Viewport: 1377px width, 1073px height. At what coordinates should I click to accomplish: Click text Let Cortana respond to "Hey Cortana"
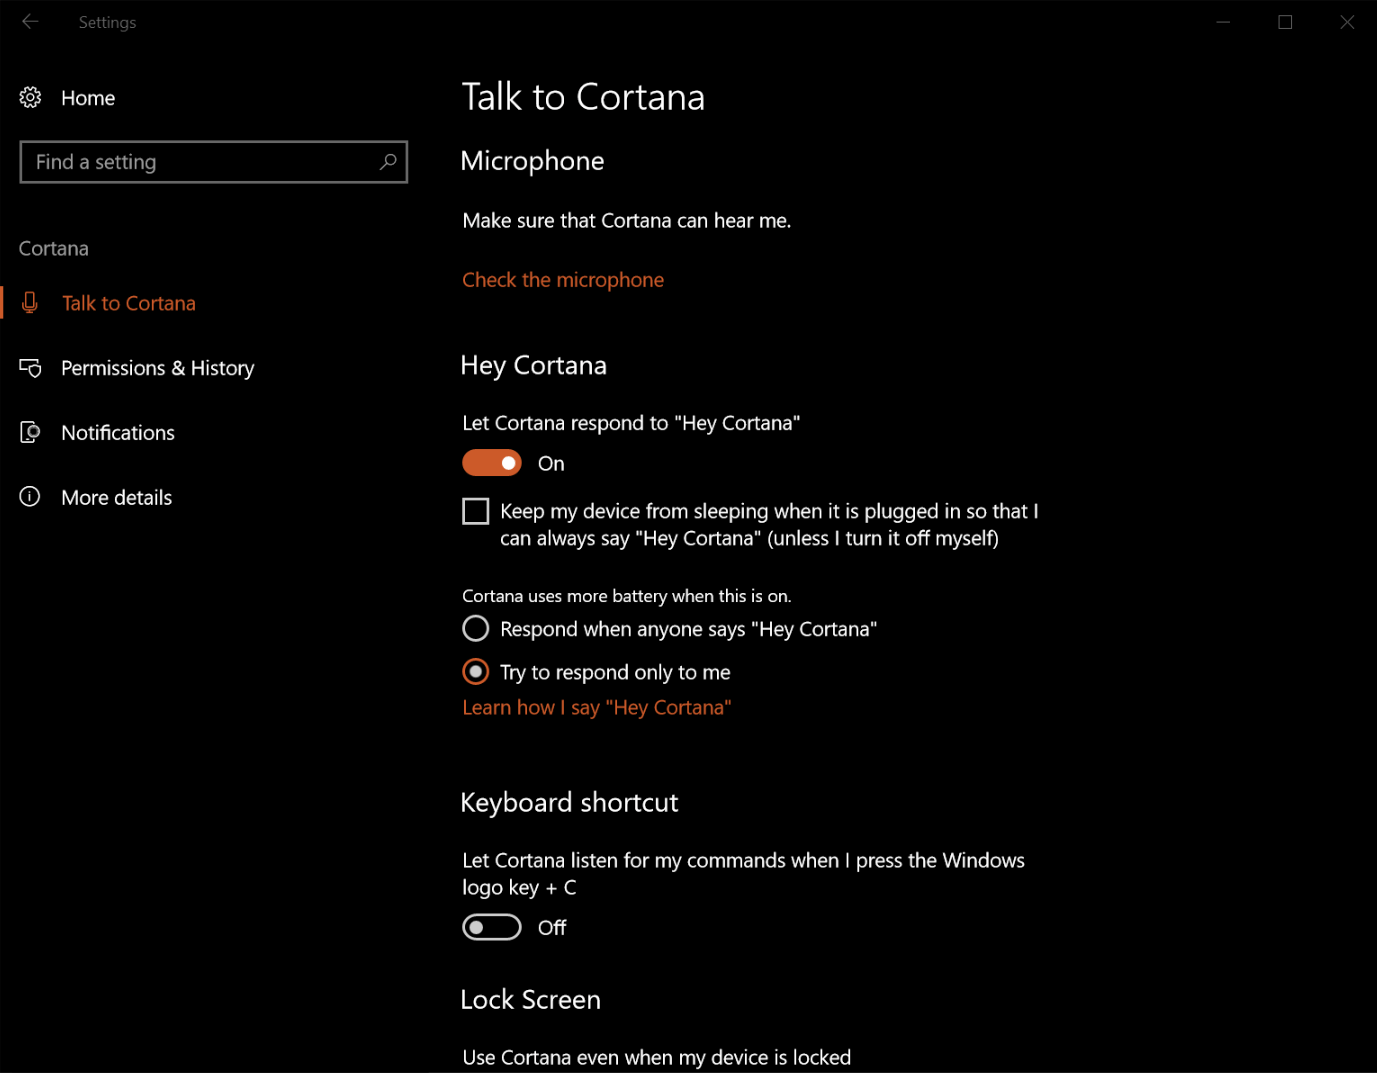(x=631, y=423)
